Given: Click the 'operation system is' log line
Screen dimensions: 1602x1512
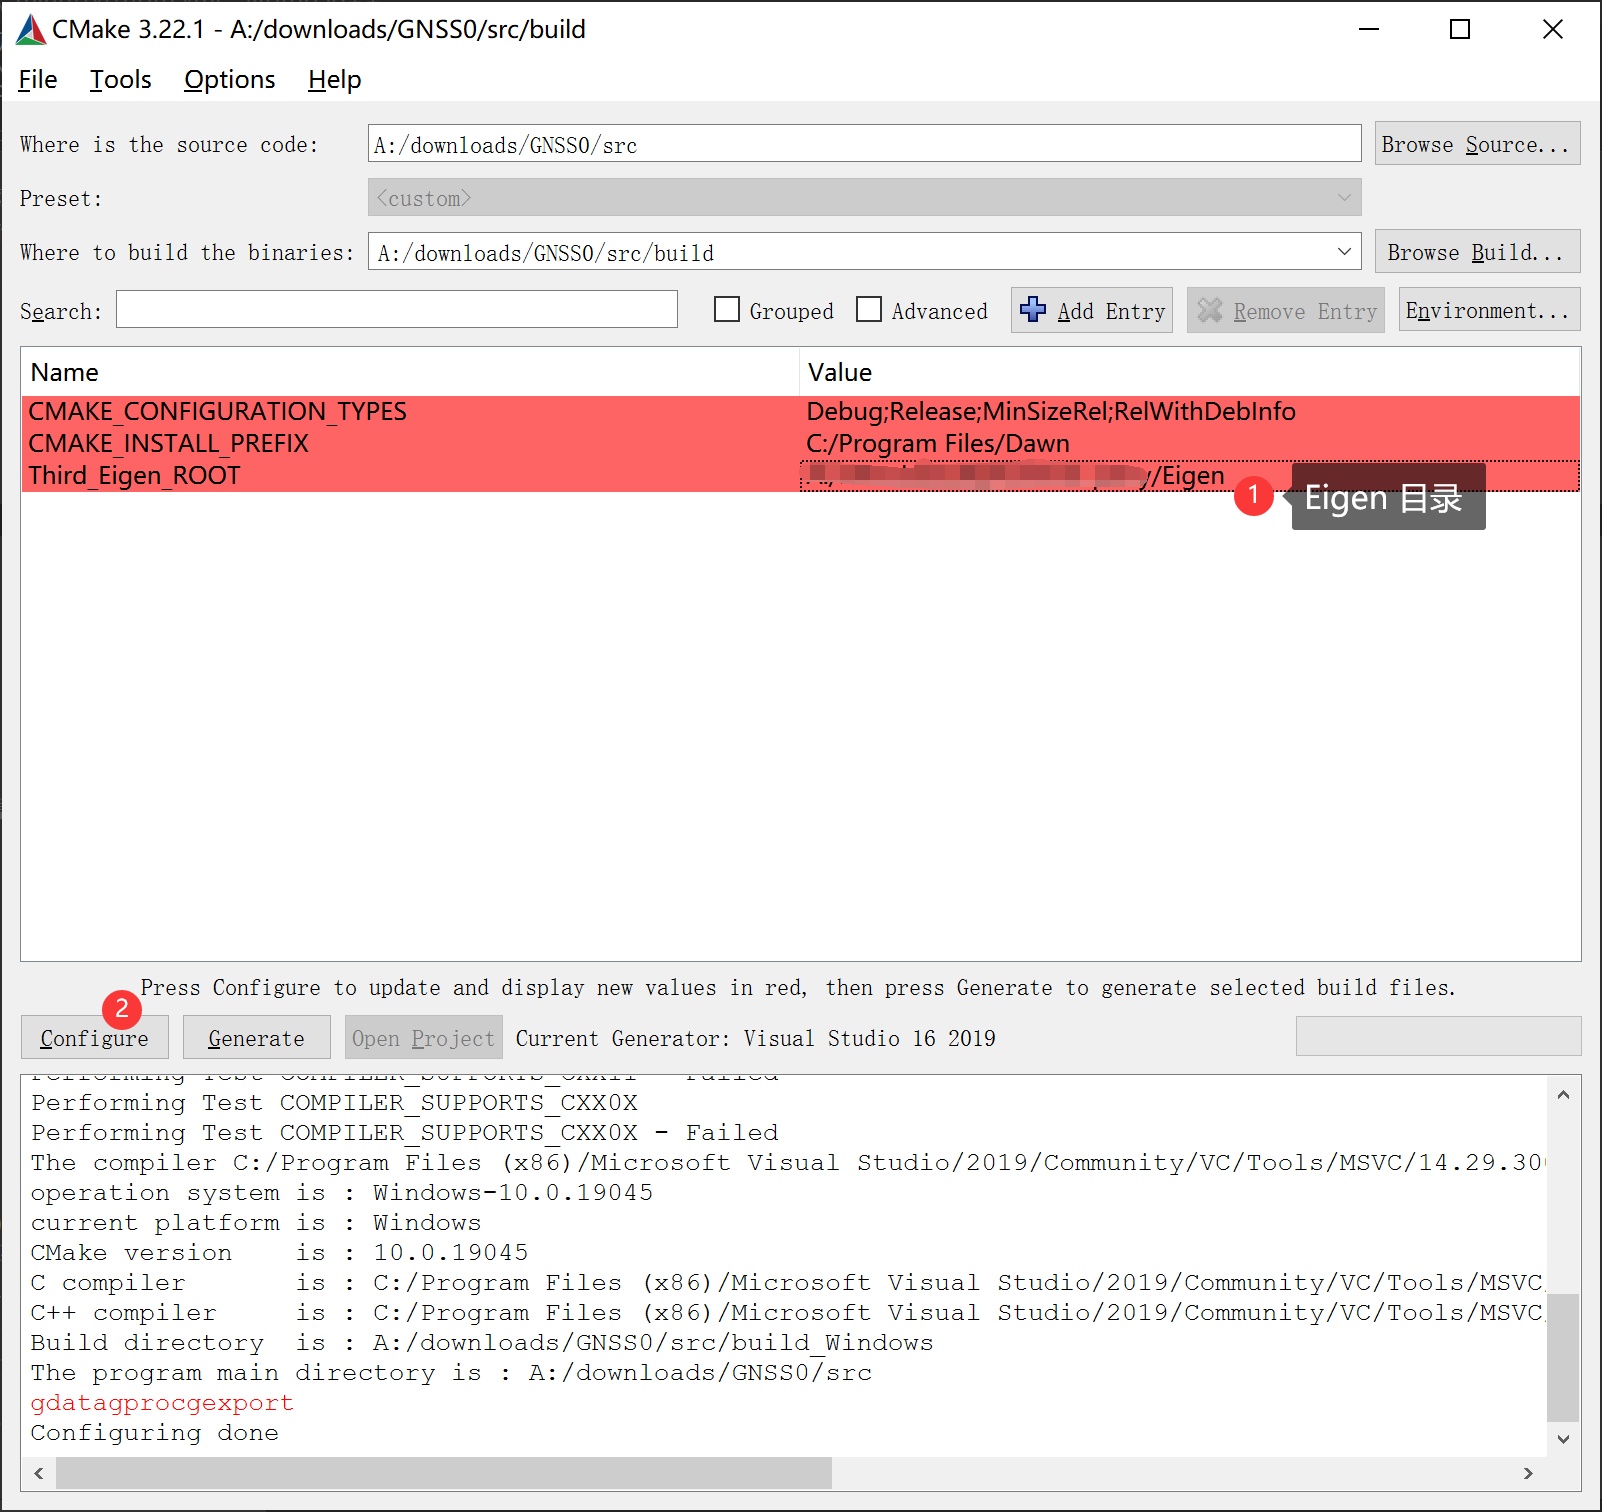Looking at the screenshot, I should pyautogui.click(x=342, y=1192).
